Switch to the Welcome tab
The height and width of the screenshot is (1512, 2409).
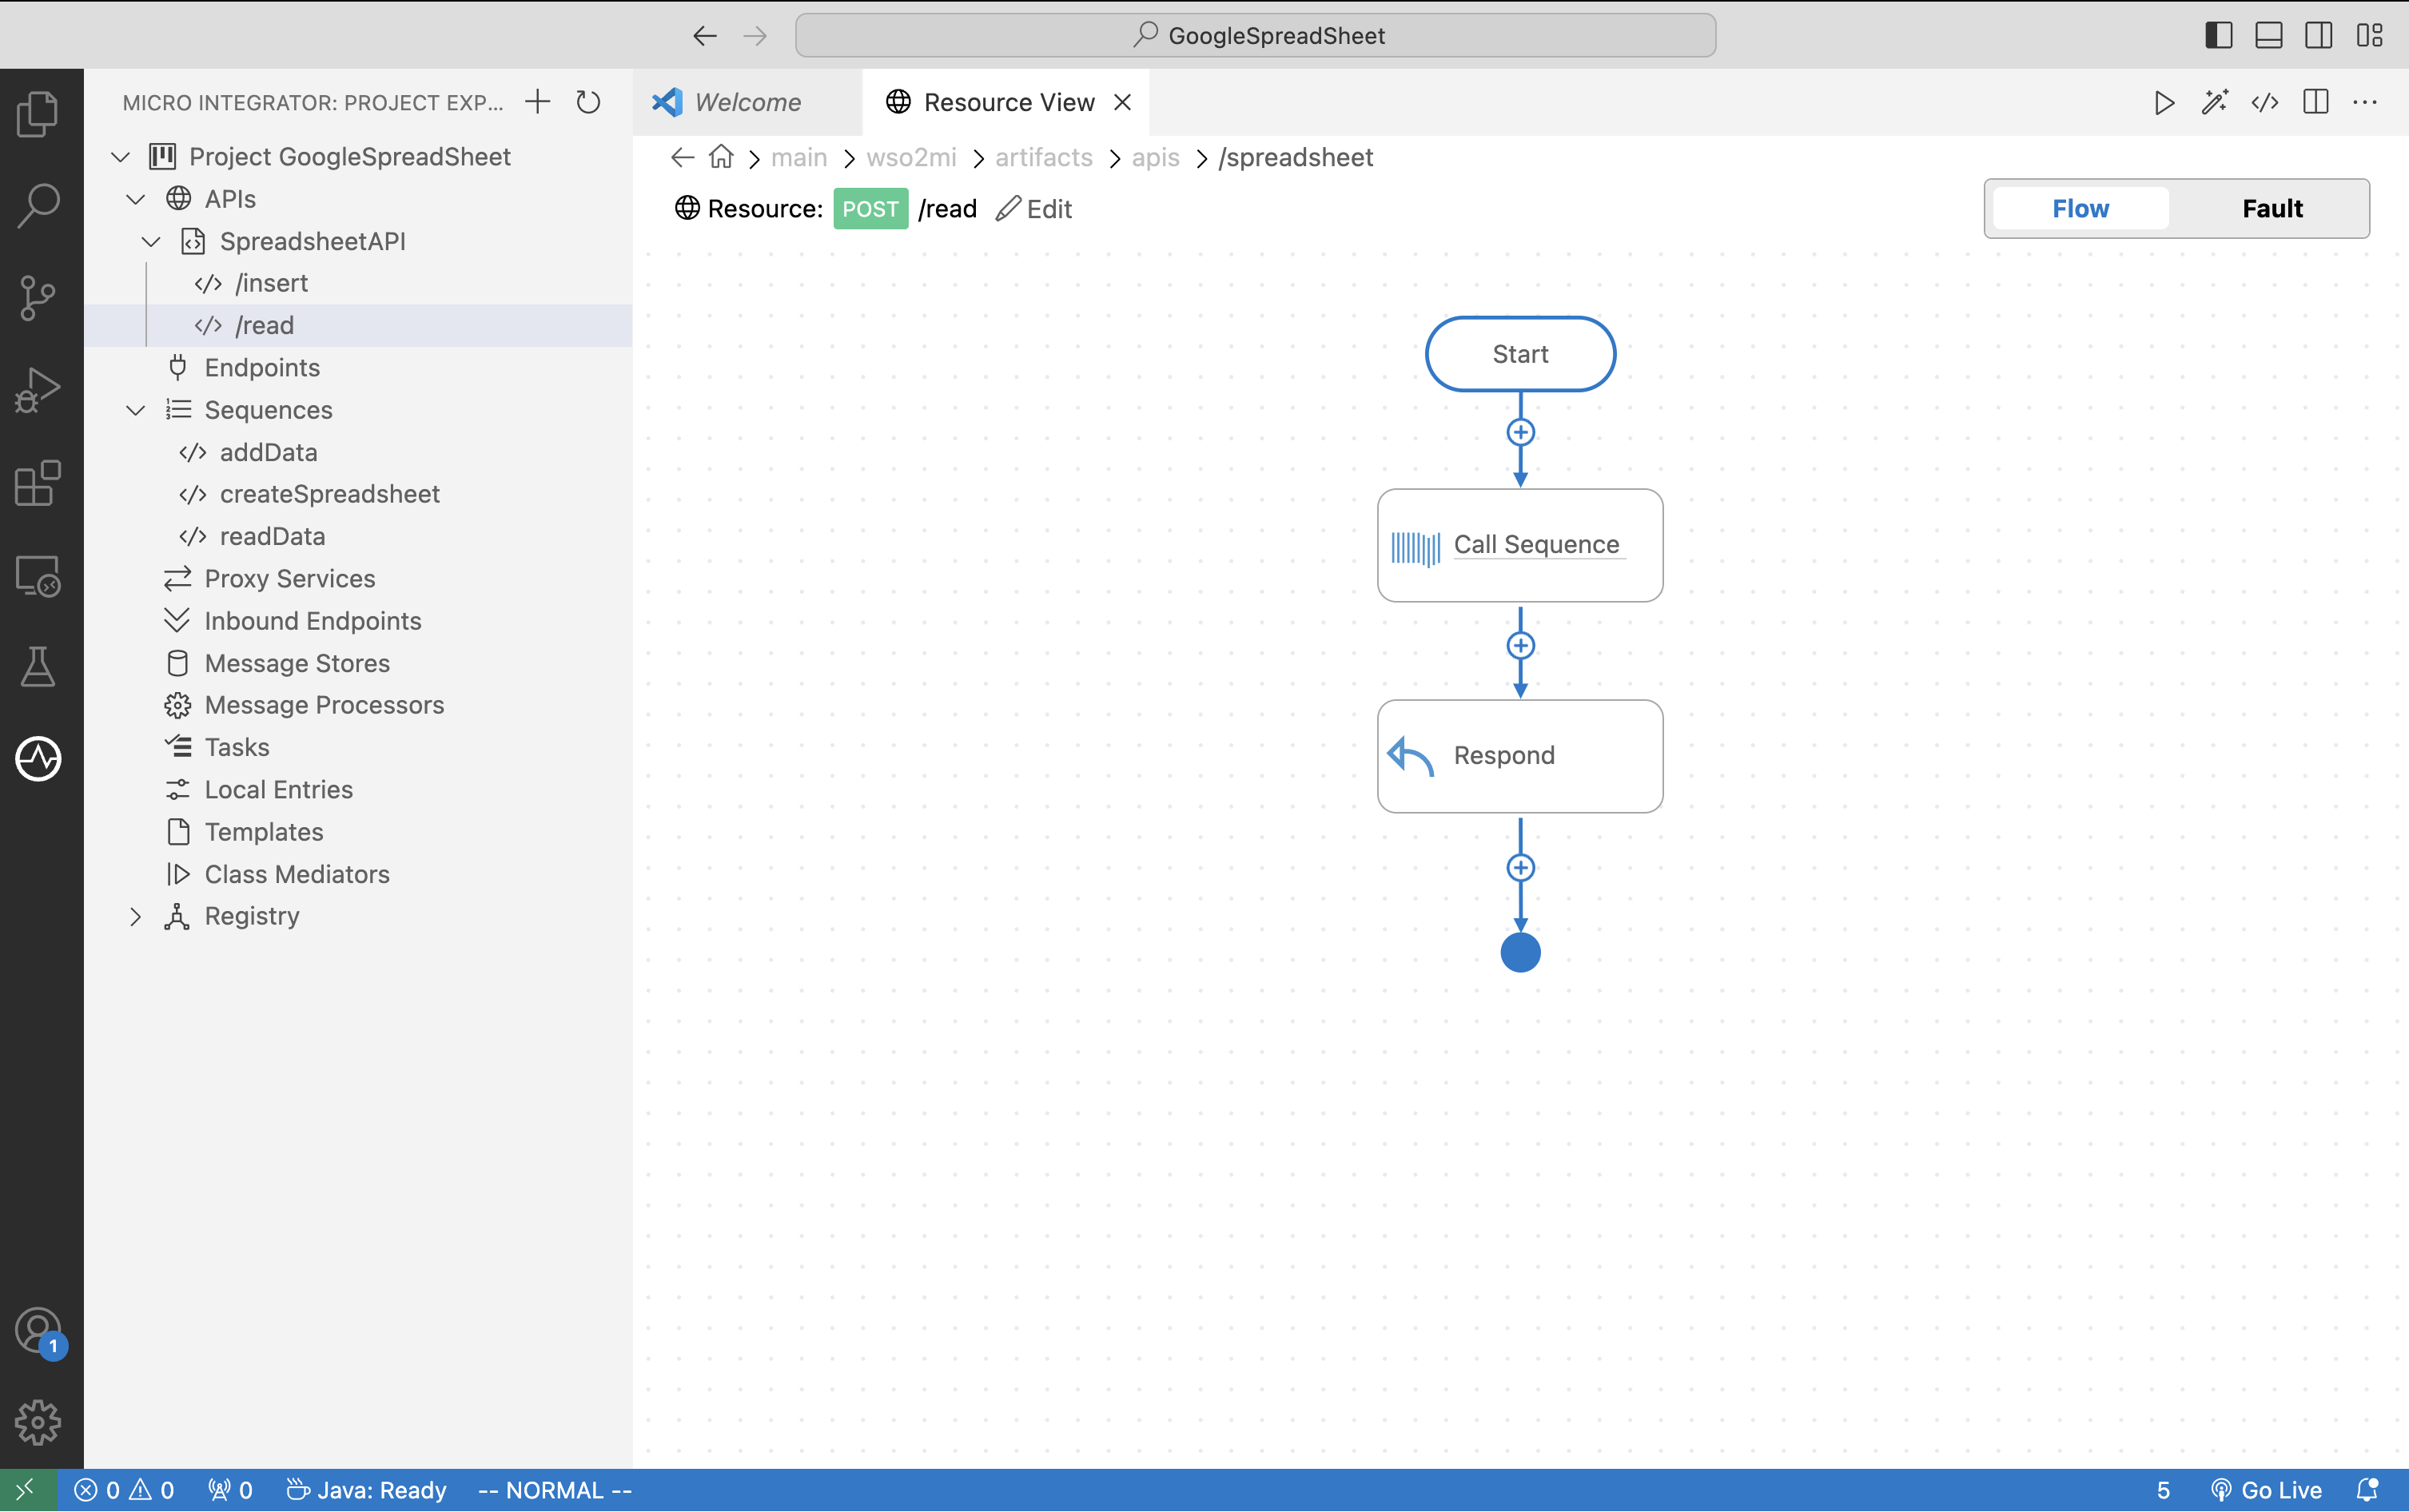[747, 102]
